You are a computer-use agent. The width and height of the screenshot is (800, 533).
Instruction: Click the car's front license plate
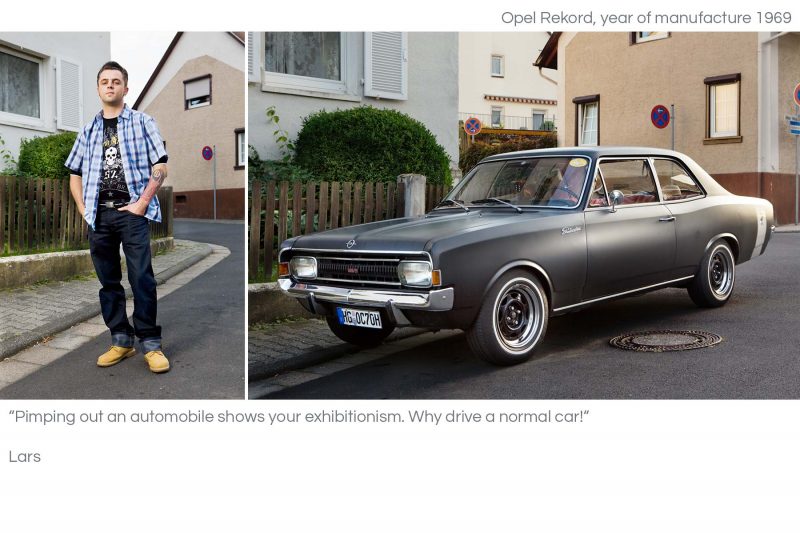point(360,318)
